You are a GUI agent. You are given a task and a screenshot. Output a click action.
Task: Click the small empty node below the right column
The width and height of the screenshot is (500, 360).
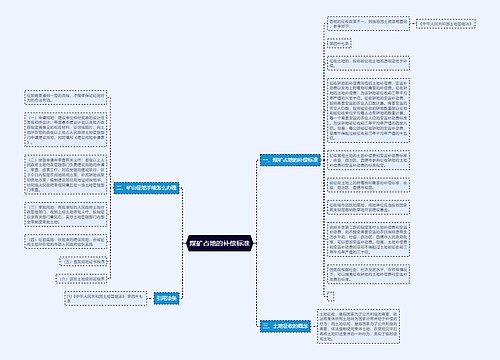(x=331, y=296)
